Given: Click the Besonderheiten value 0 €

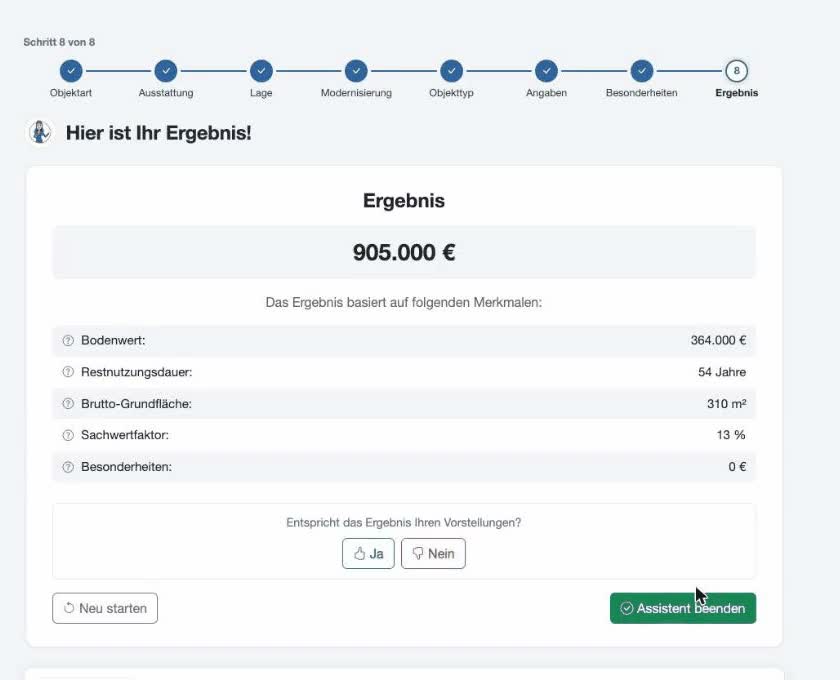Looking at the screenshot, I should tap(737, 467).
